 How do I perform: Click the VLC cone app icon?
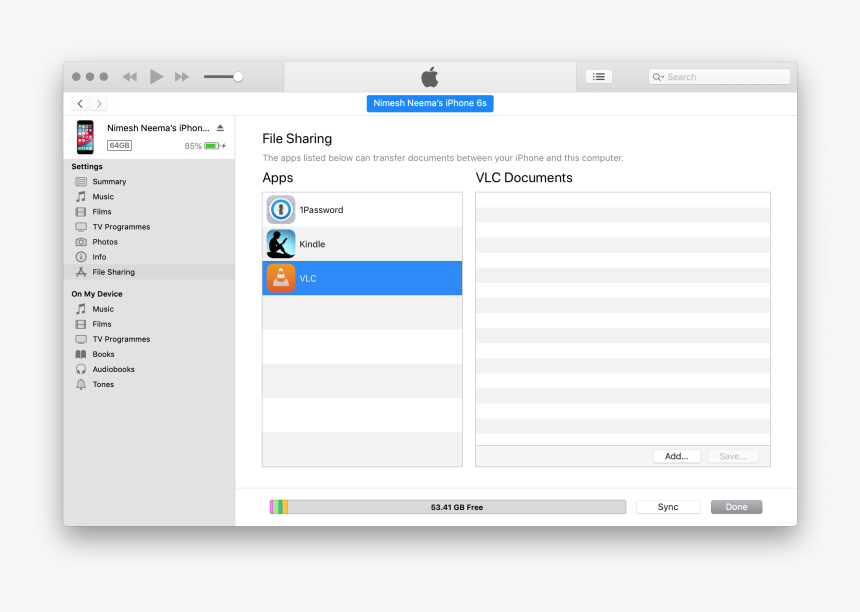[x=281, y=278]
